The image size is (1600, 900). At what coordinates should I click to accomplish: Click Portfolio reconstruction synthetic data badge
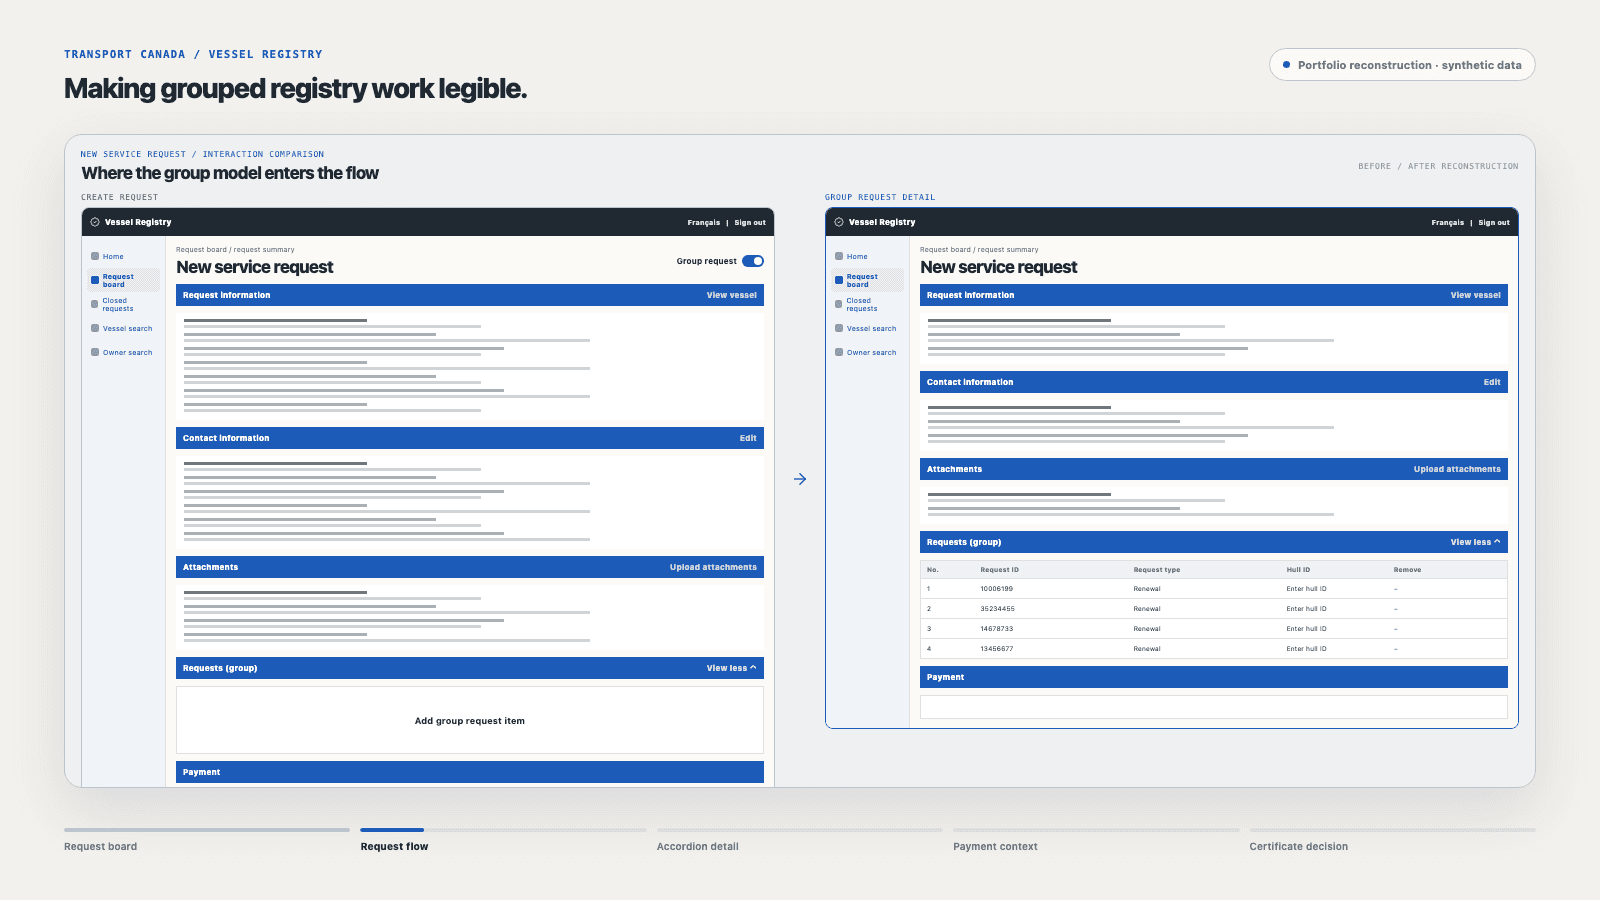[x=1402, y=65]
